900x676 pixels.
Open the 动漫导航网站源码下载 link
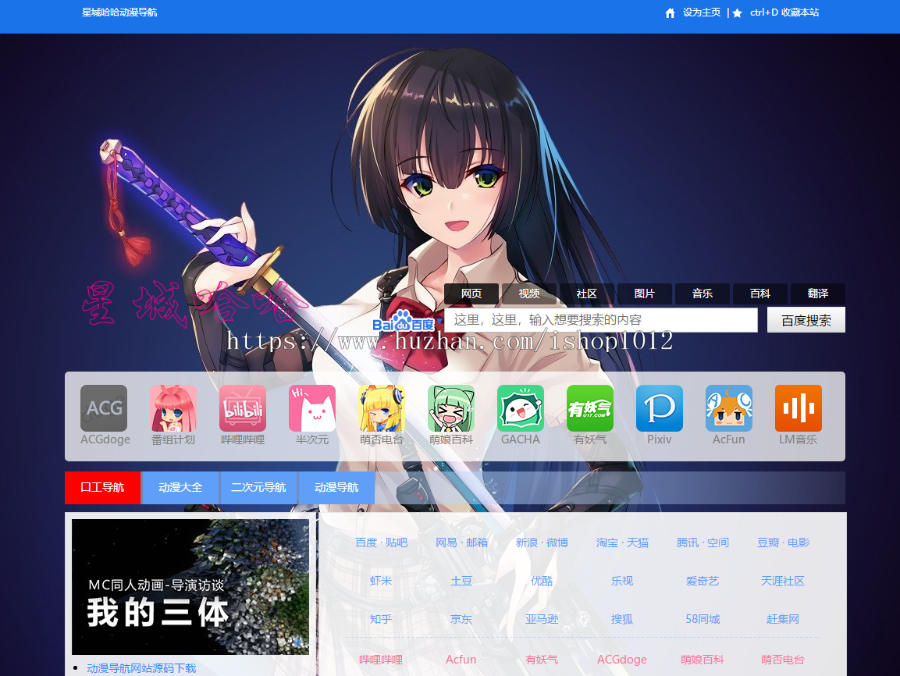(141, 669)
